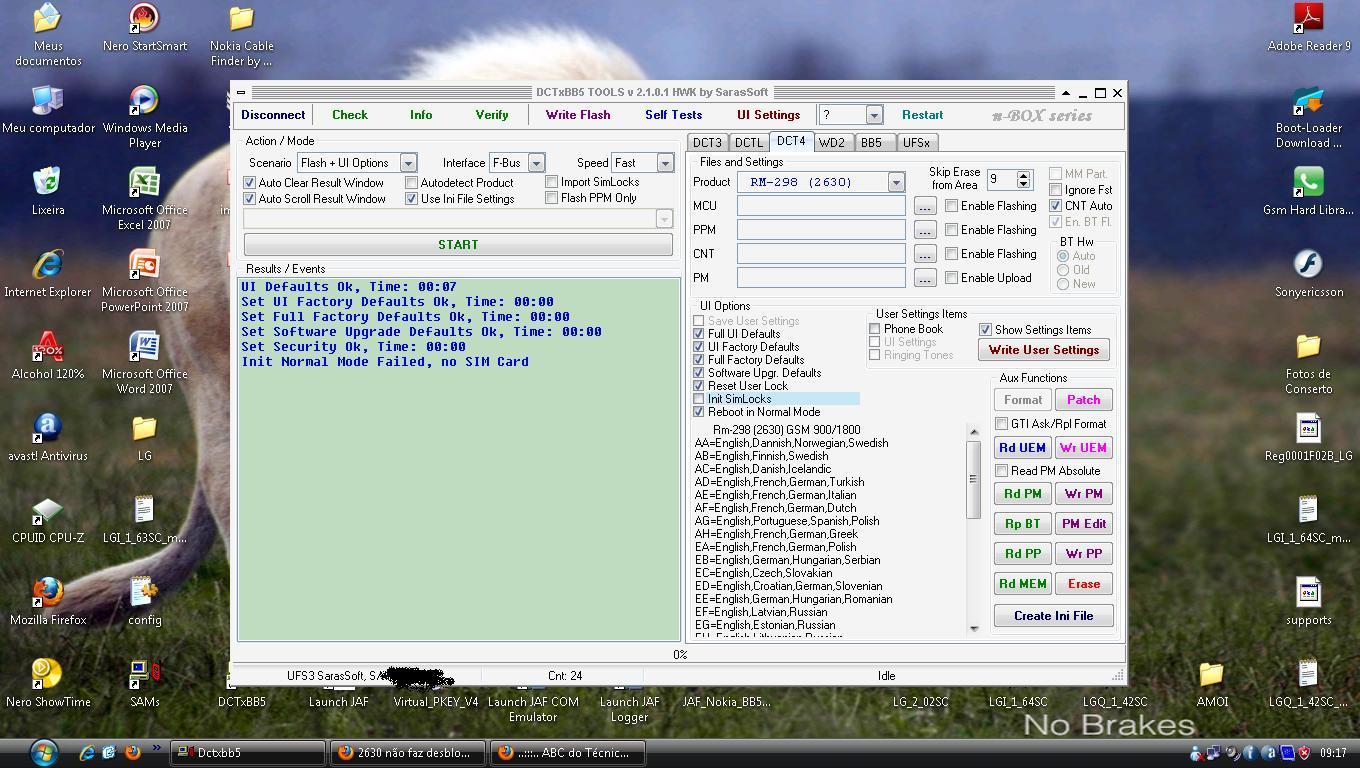Browse for the PPM file
The image size is (1360, 768).
[924, 230]
